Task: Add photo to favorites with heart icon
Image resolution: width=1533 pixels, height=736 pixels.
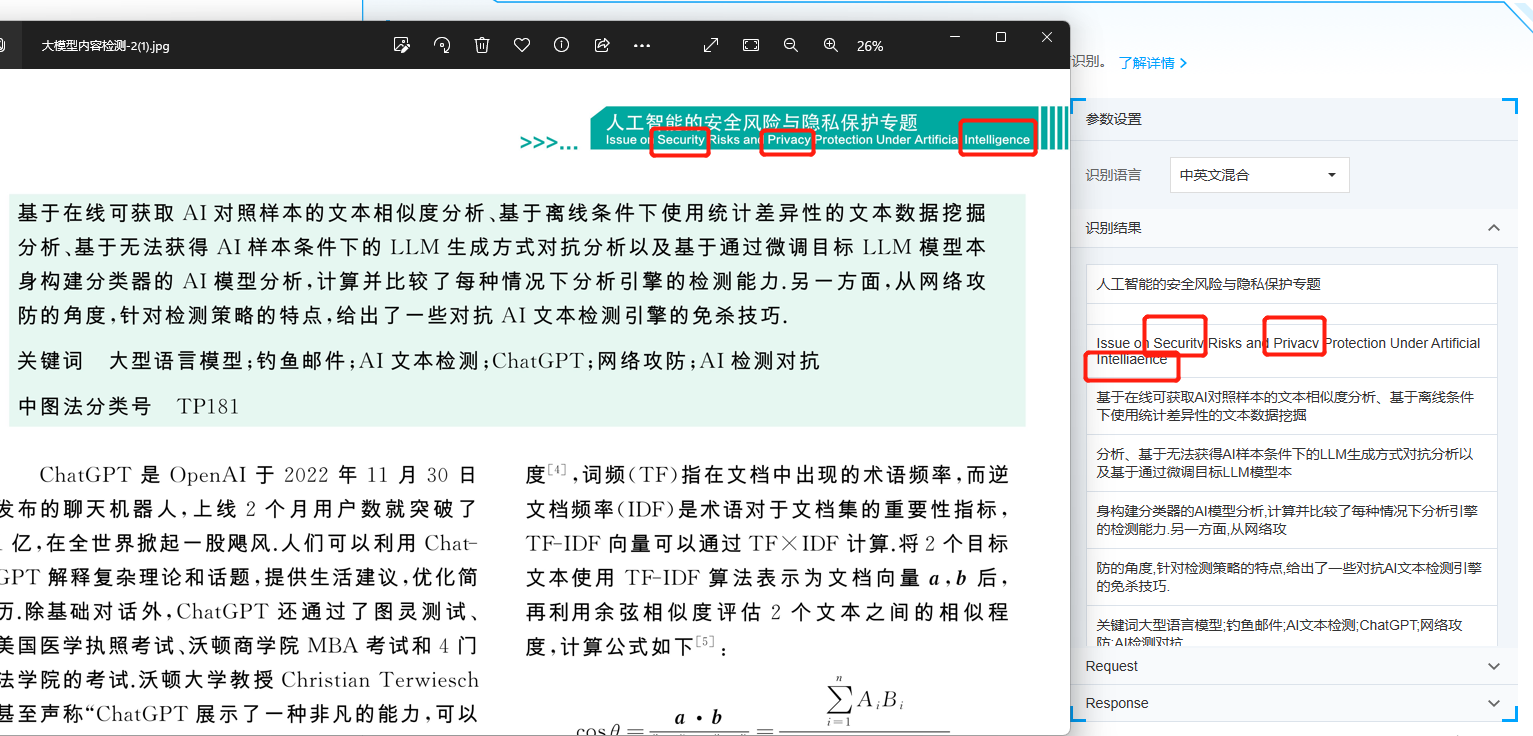Action: pos(522,45)
